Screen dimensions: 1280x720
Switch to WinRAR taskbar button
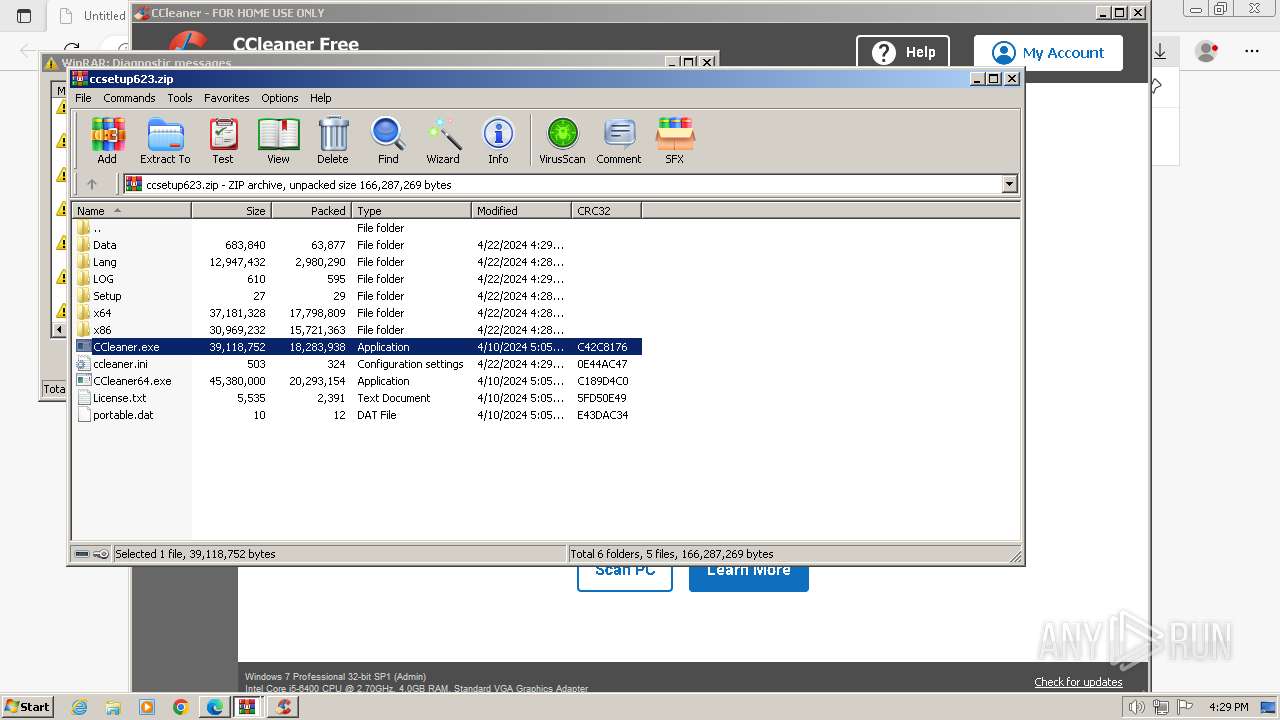pyautogui.click(x=247, y=707)
